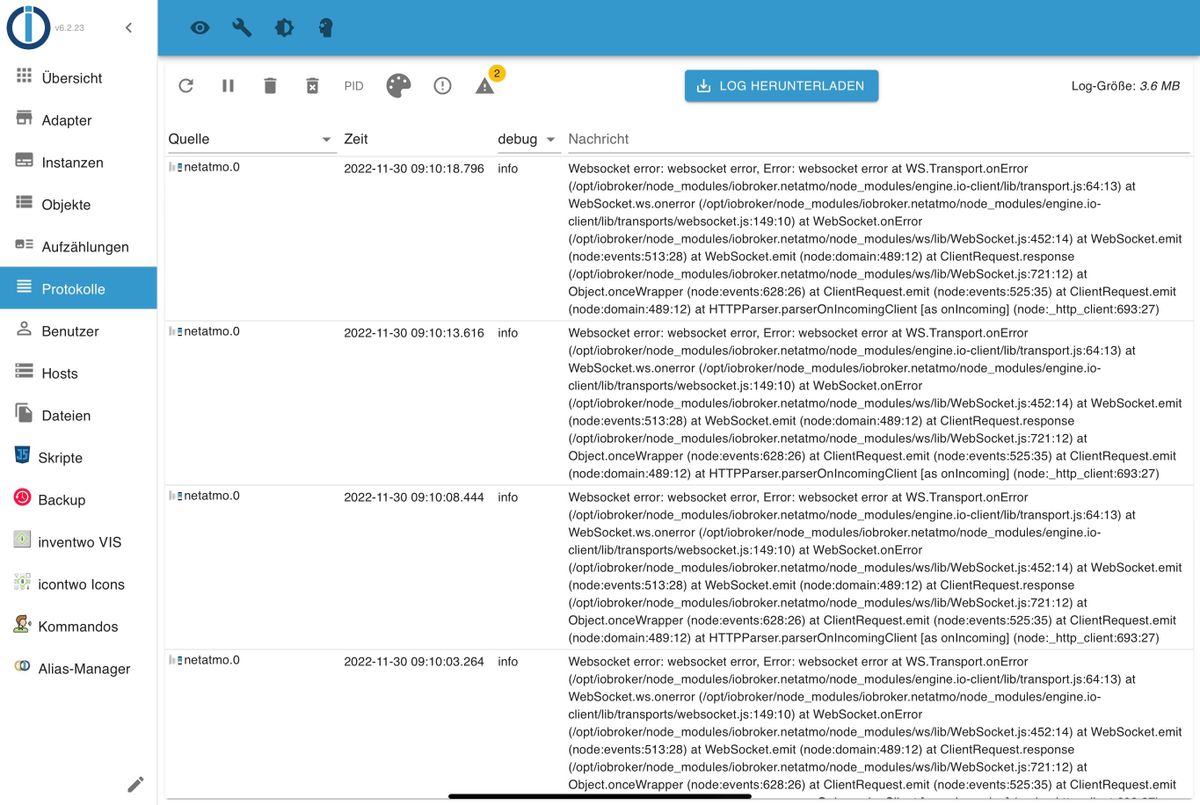Click the timestamp 2022-11-30 09:10:08.444
Image resolution: width=1200 pixels, height=805 pixels.
point(414,497)
